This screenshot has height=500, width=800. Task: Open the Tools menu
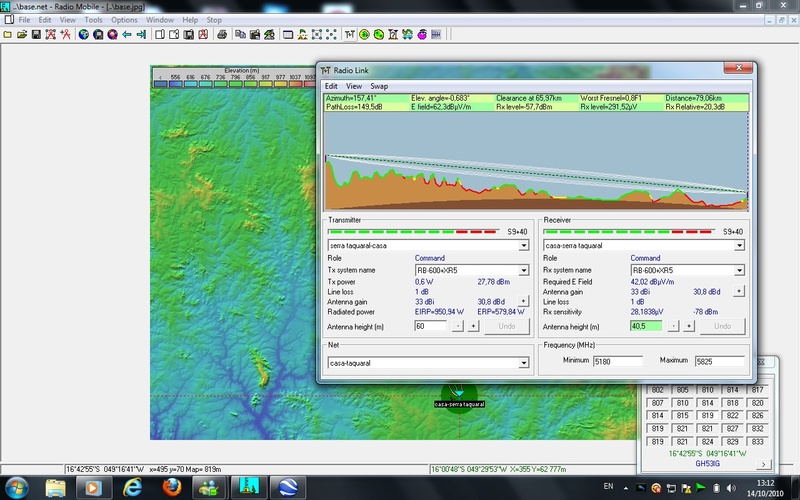[93, 20]
